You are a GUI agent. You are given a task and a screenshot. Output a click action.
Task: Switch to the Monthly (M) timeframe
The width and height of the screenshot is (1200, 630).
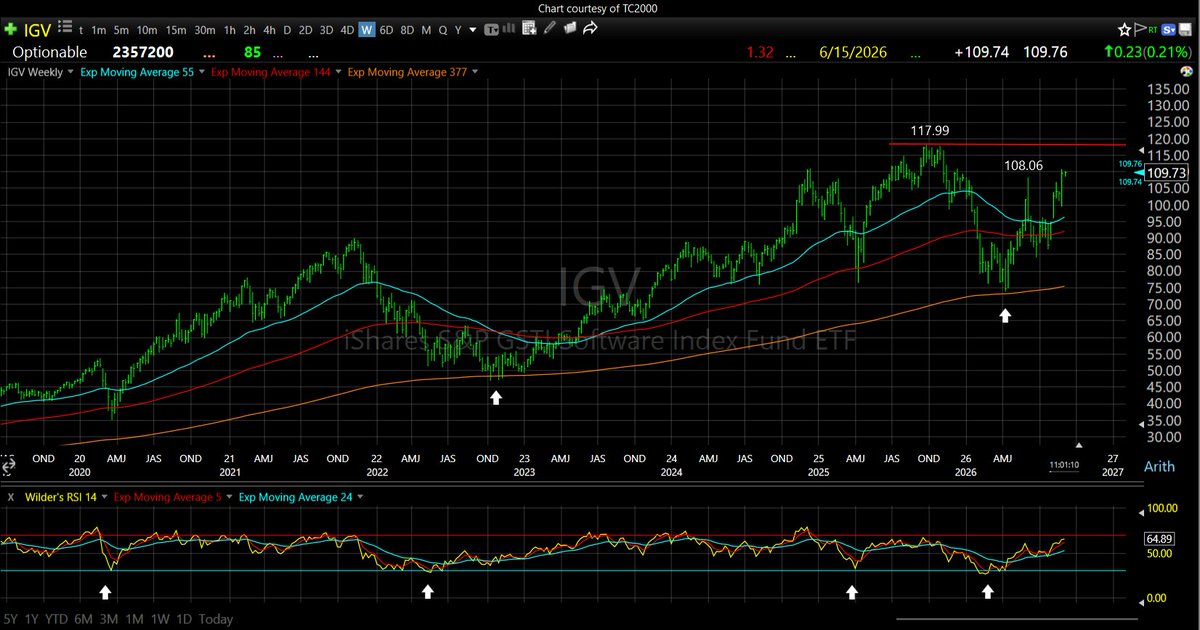coord(426,30)
